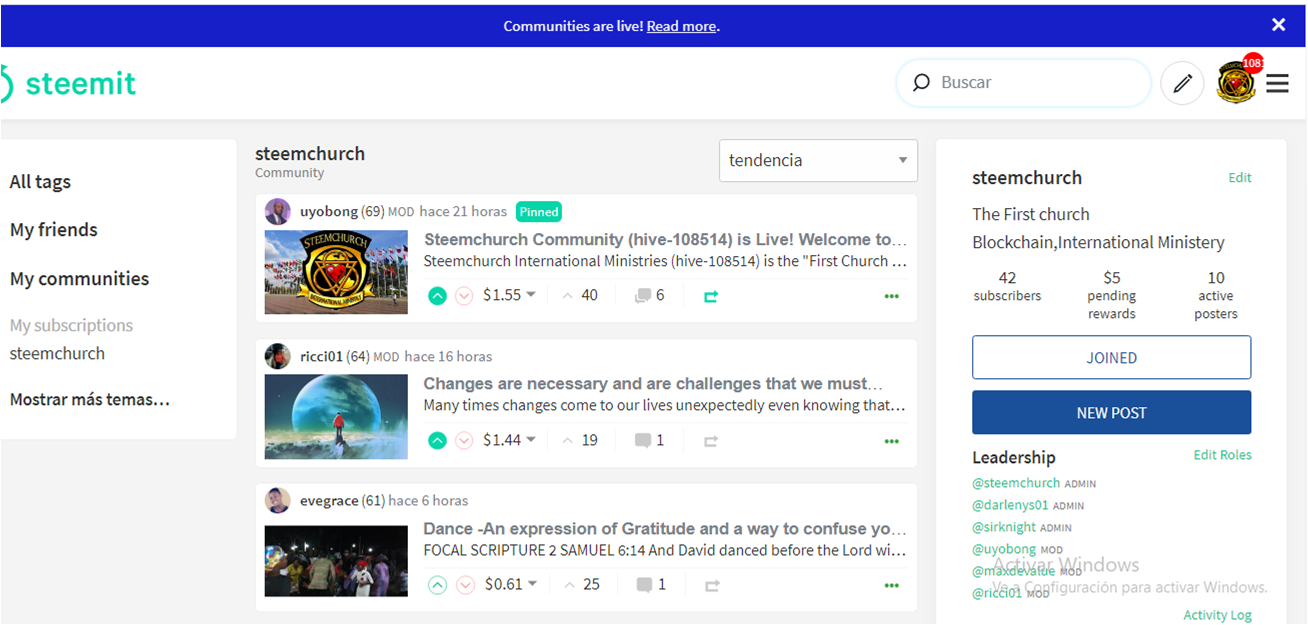The image size is (1308, 625).
Task: Open the @sirknight admin profile link
Action: tap(1004, 527)
